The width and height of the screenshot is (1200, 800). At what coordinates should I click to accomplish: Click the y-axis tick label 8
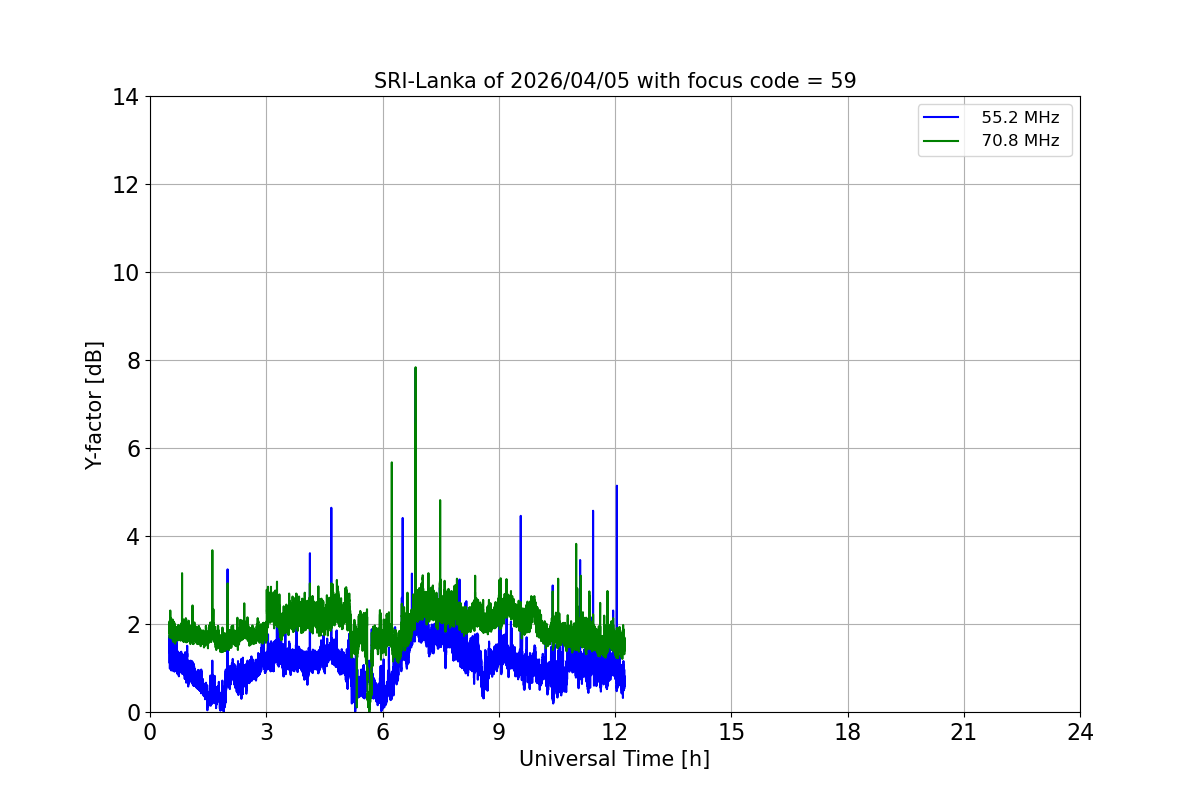point(132,361)
